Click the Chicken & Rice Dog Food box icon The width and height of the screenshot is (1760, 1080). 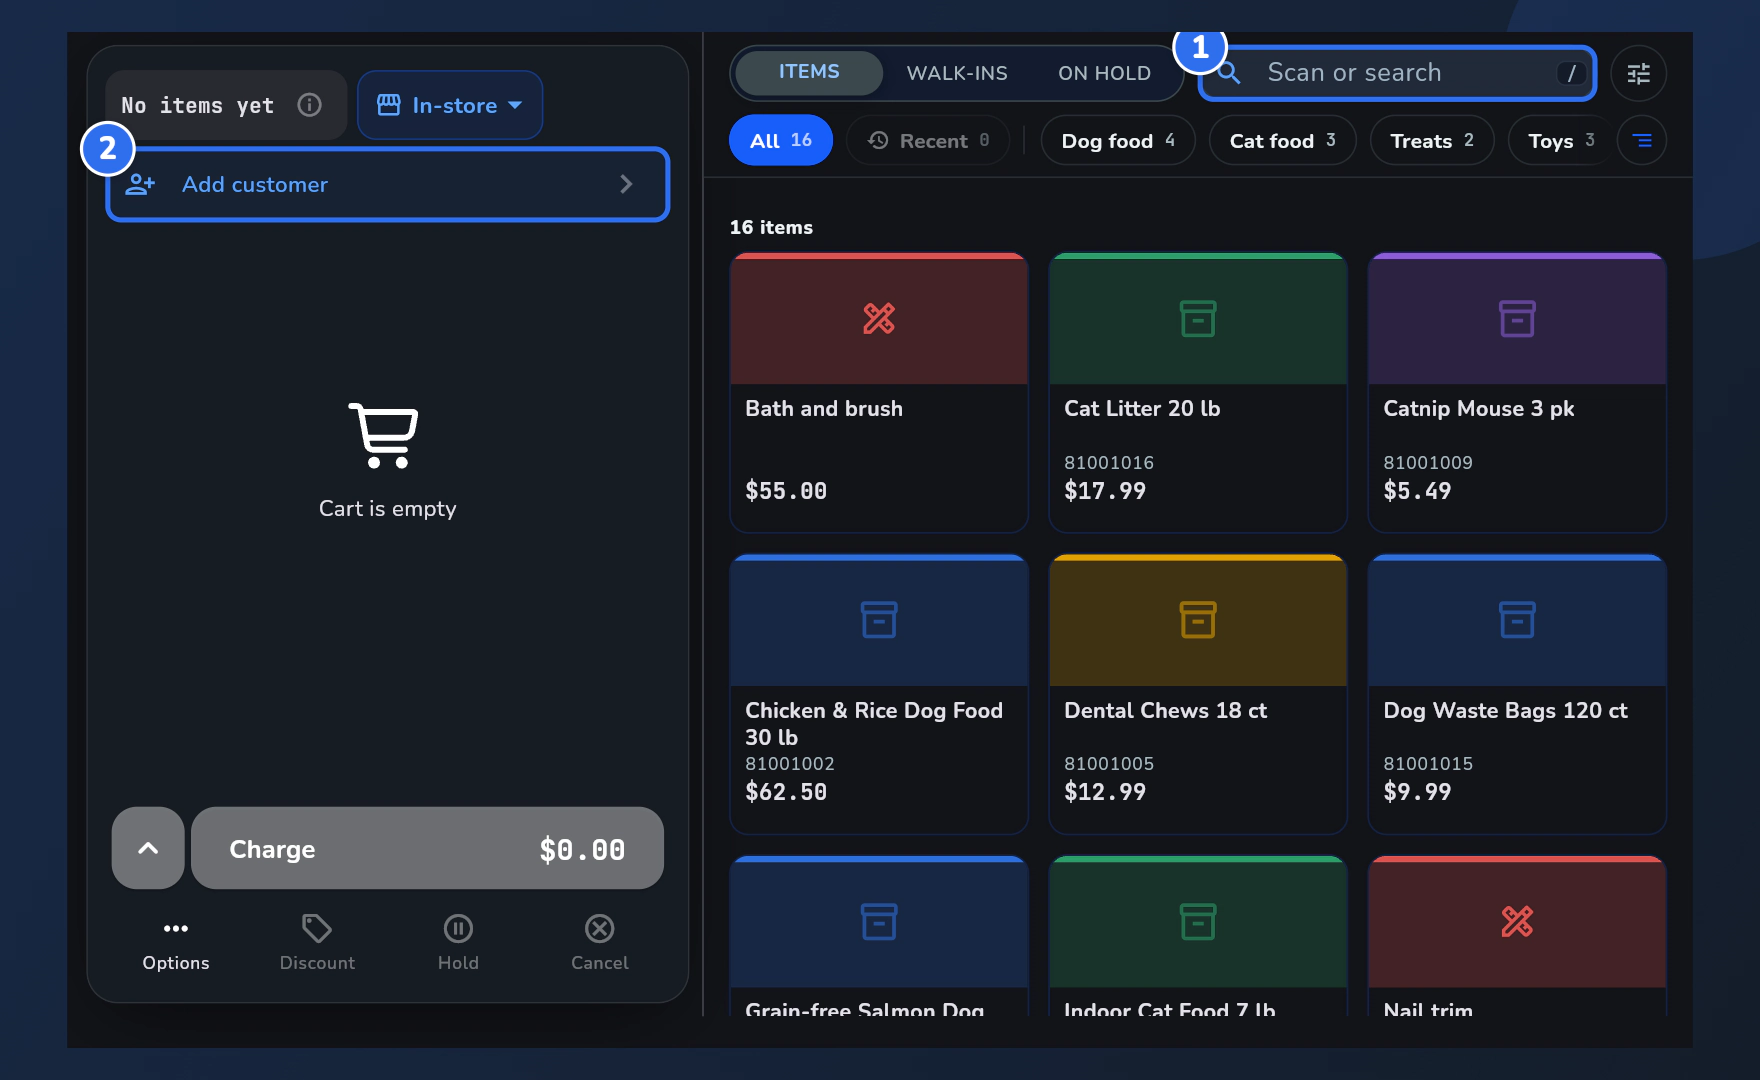(879, 620)
